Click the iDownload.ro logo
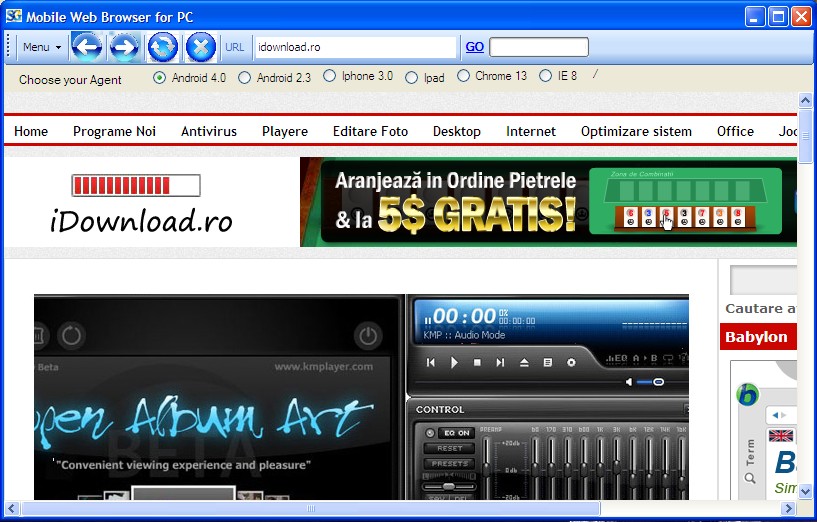The width and height of the screenshot is (817, 522). 140,204
